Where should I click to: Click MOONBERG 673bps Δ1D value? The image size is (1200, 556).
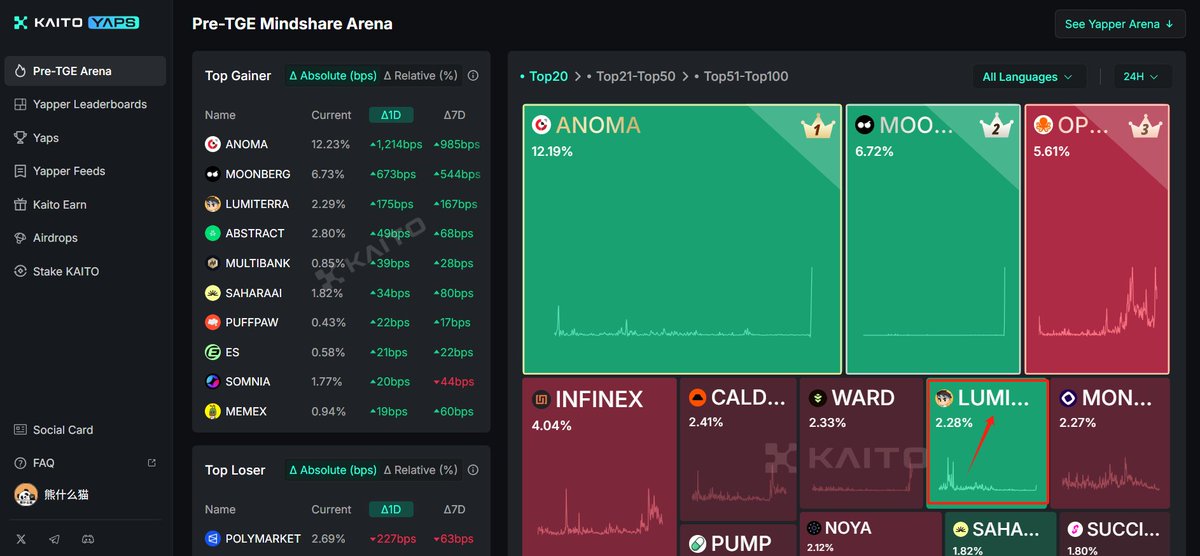click(x=391, y=174)
